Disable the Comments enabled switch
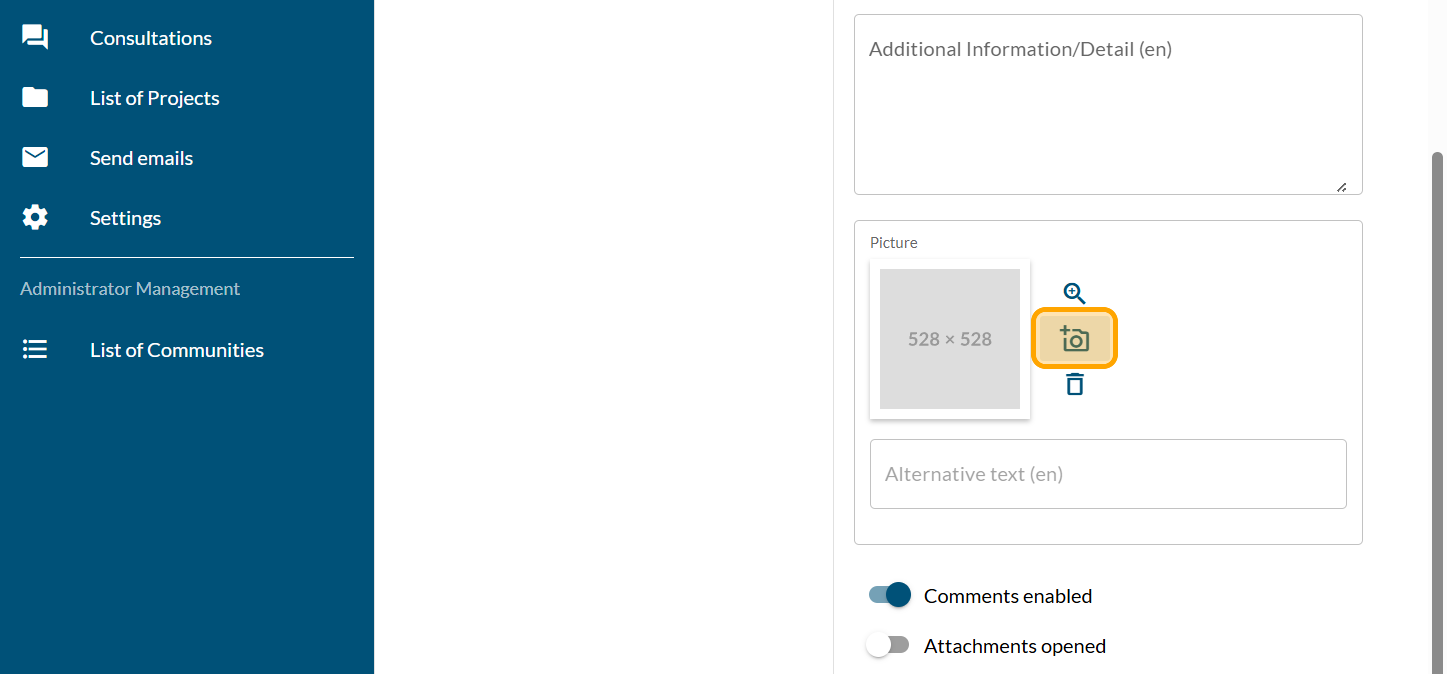 890,595
